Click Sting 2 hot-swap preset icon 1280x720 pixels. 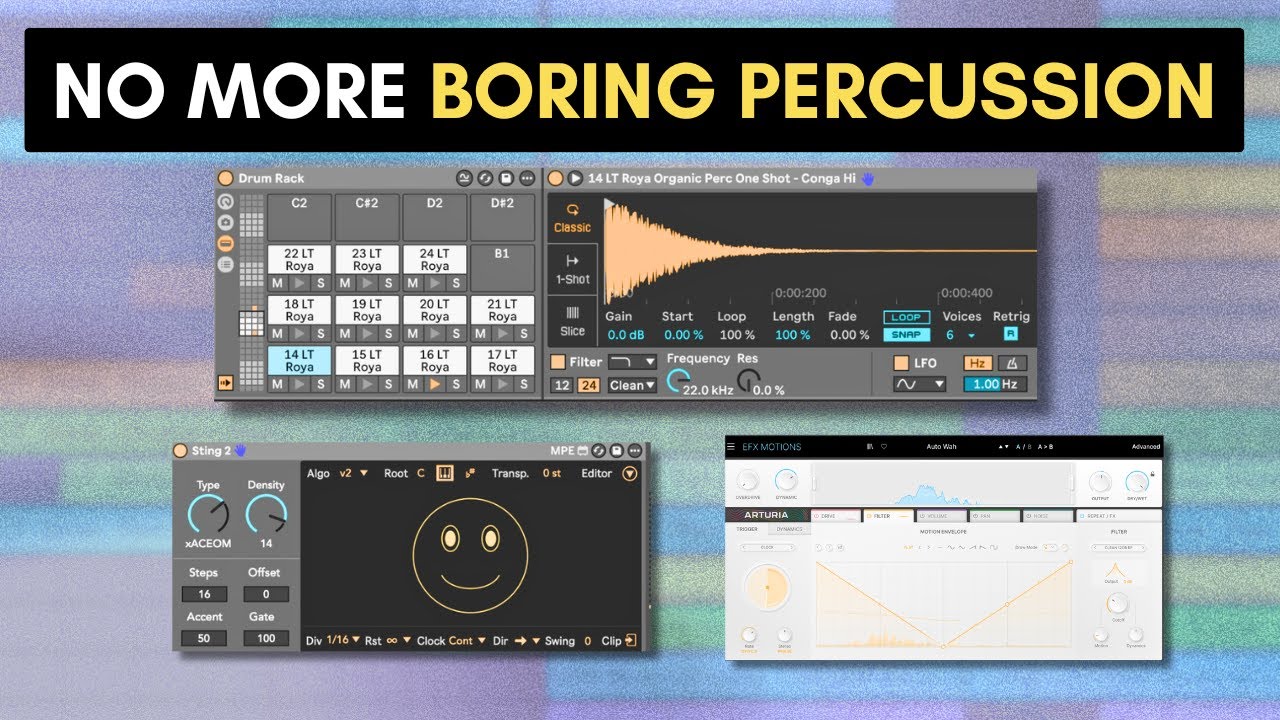click(x=599, y=451)
